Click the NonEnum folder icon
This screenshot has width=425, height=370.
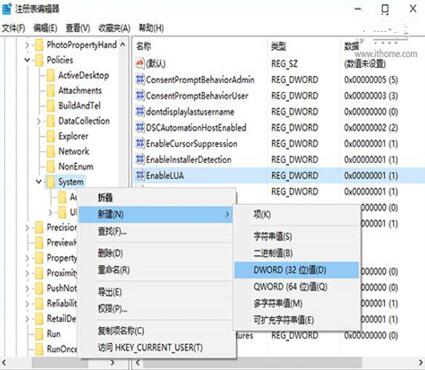click(51, 166)
